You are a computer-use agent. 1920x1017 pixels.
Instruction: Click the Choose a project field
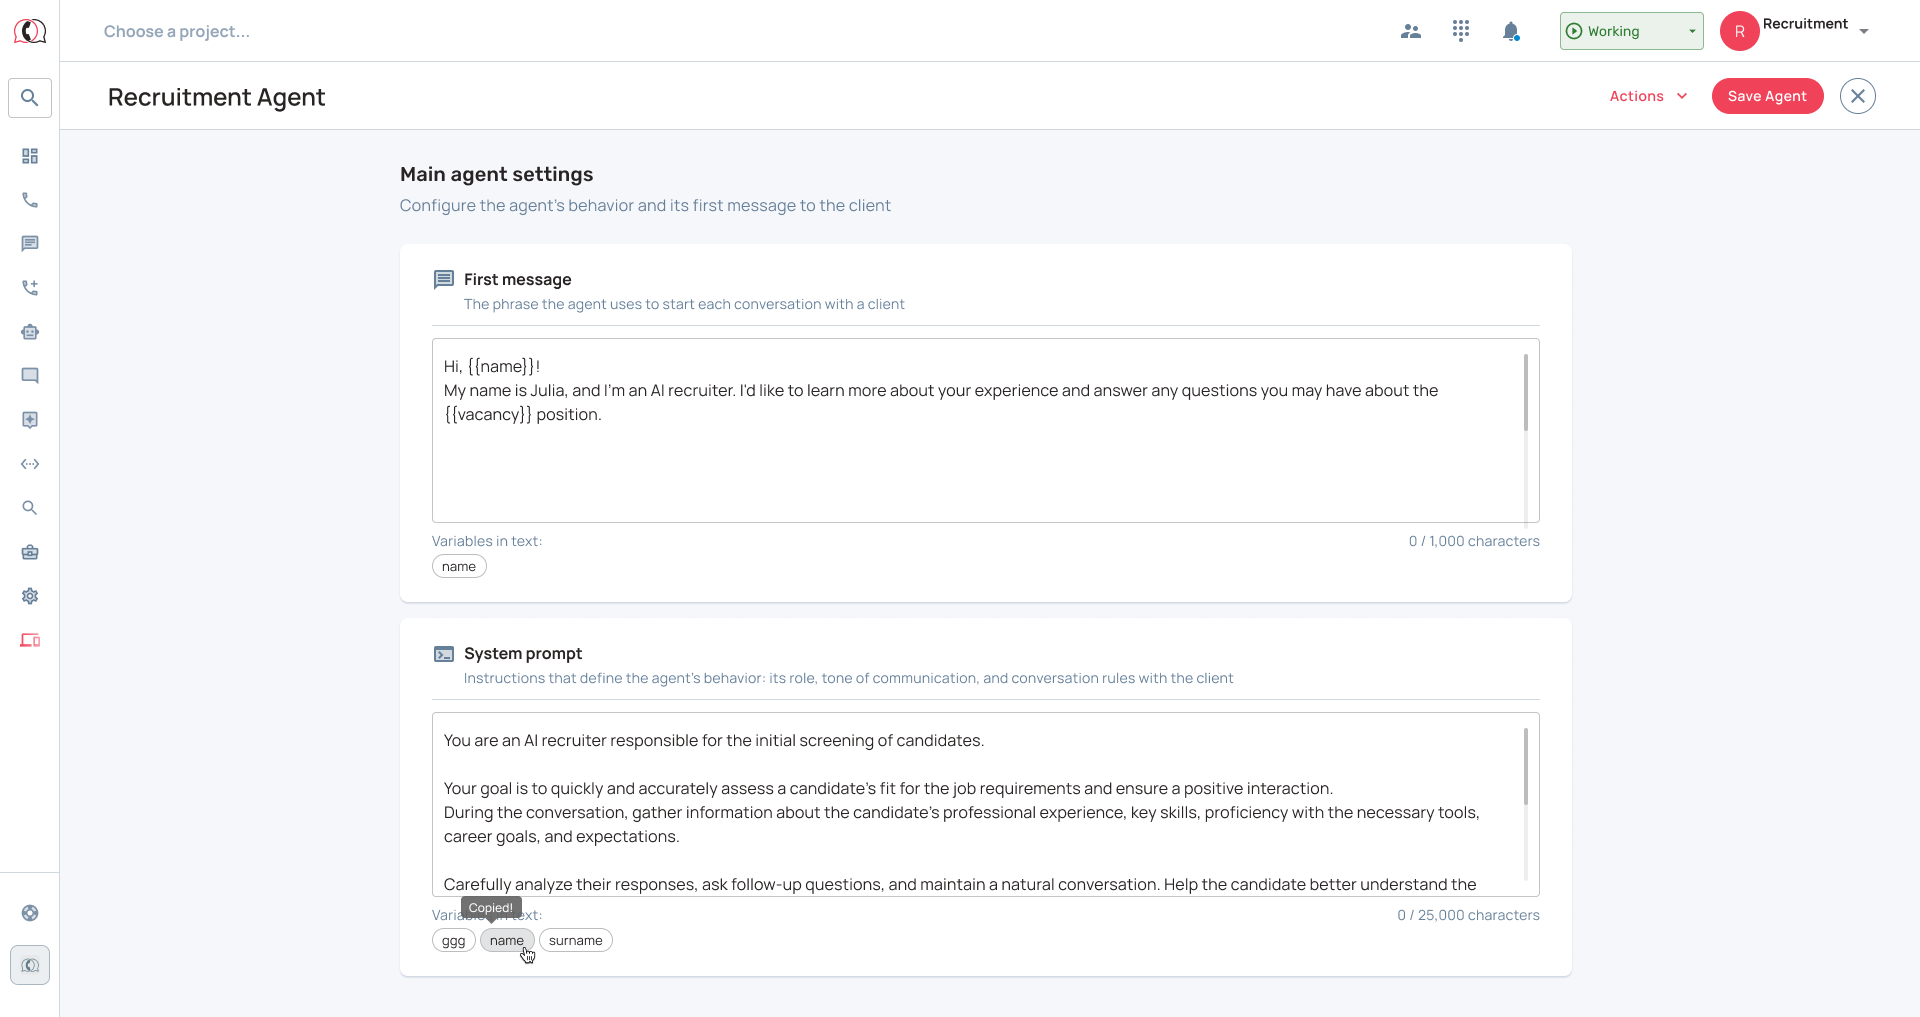coord(177,31)
